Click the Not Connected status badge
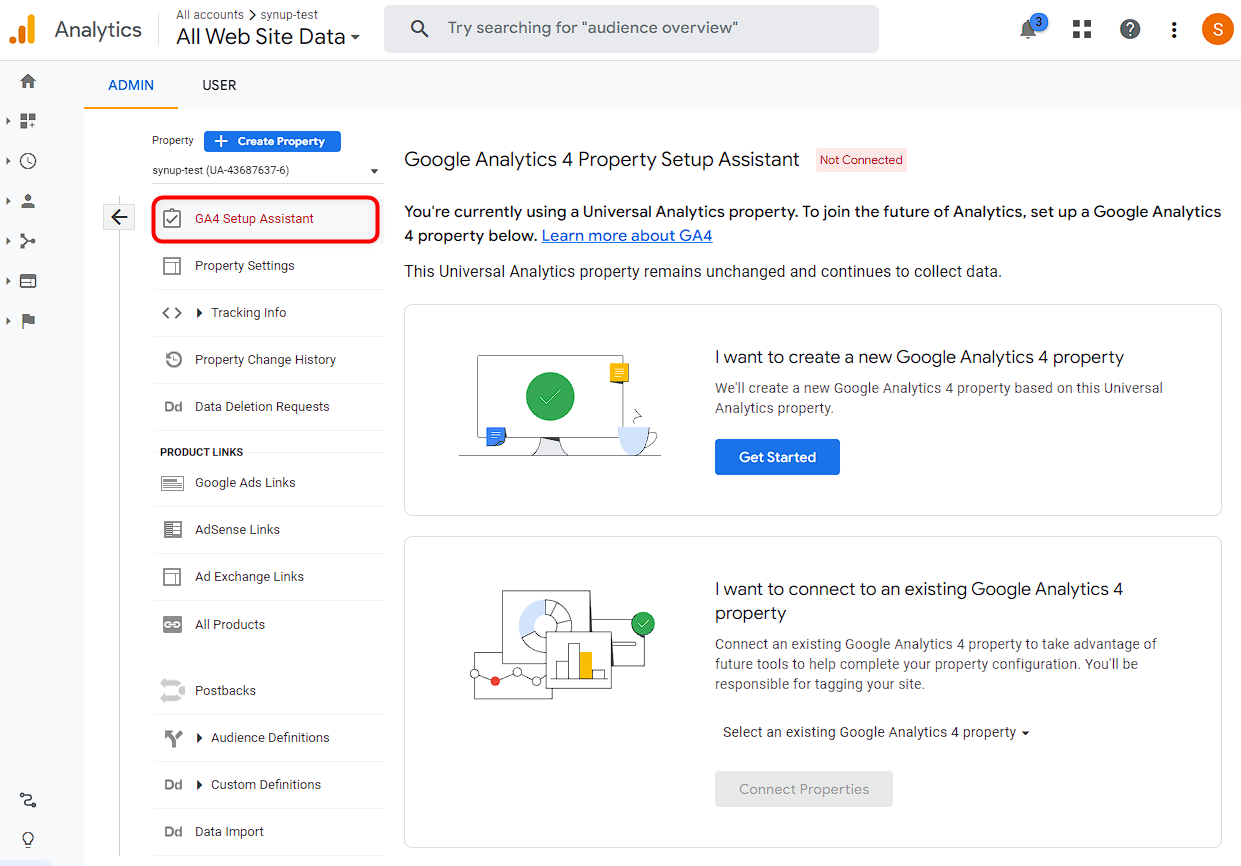The width and height of the screenshot is (1241, 866). (x=861, y=160)
